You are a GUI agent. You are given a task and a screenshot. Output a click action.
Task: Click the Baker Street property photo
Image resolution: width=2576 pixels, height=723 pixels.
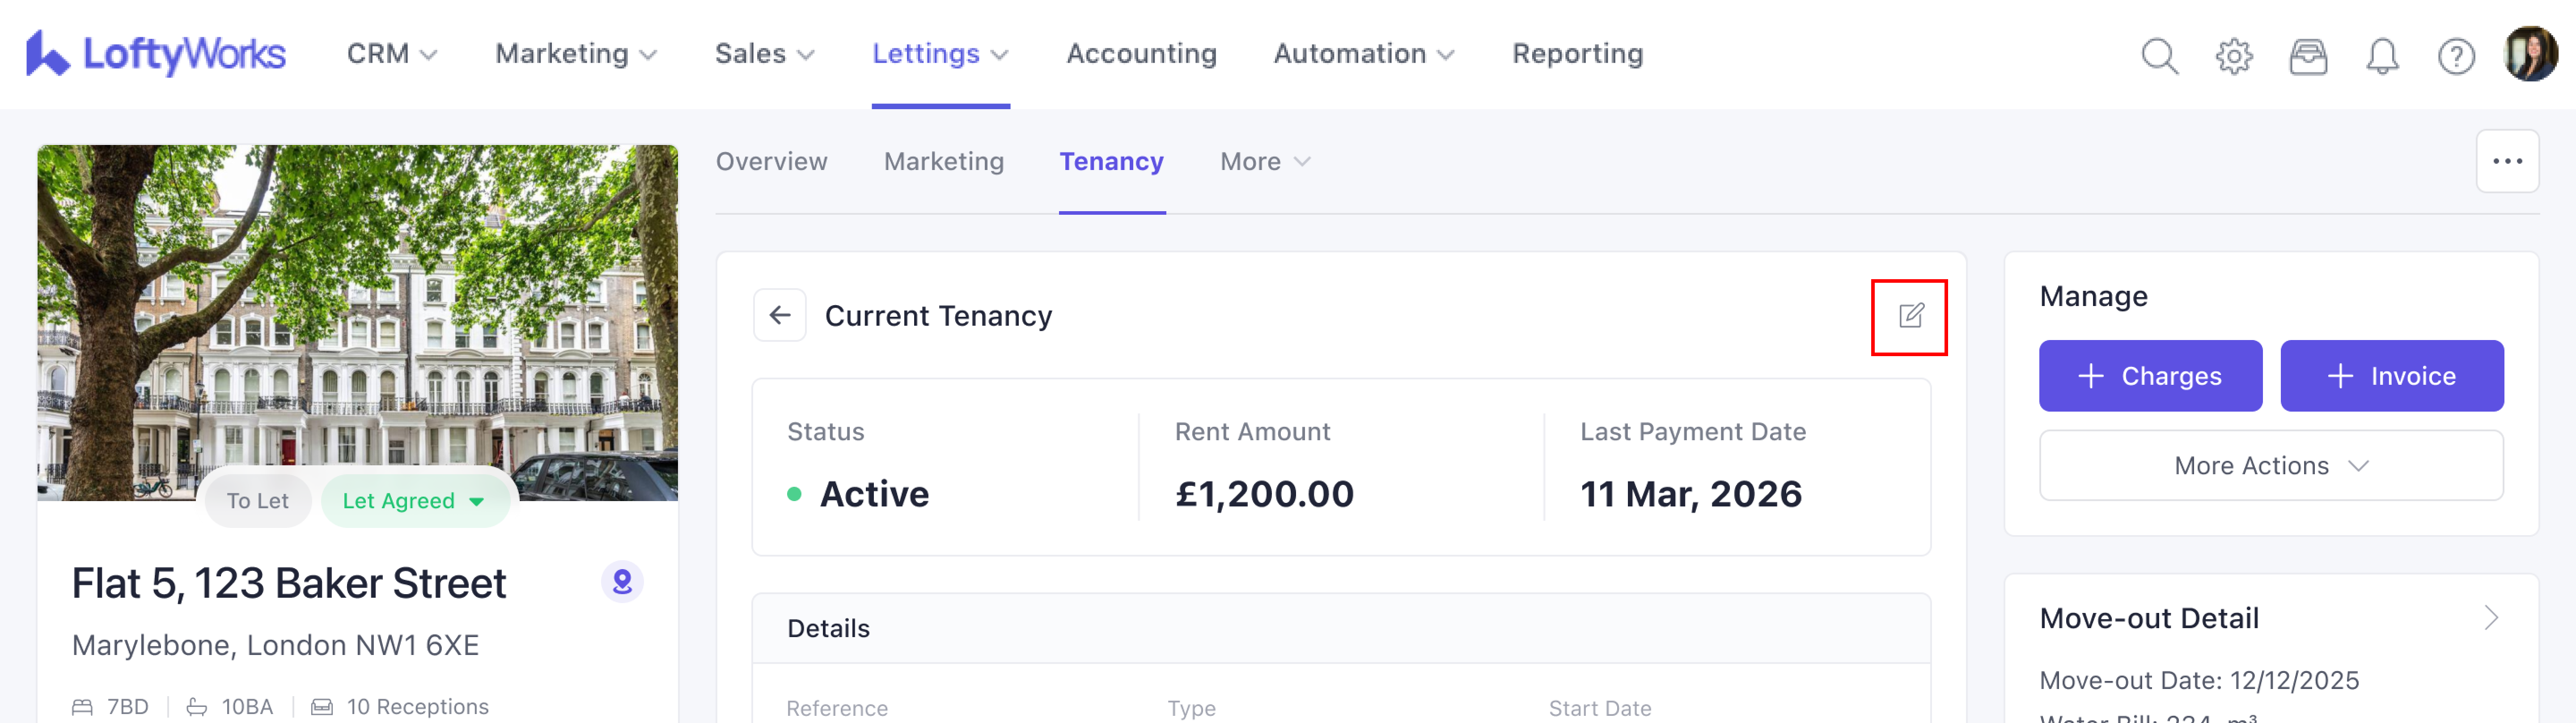pyautogui.click(x=357, y=300)
